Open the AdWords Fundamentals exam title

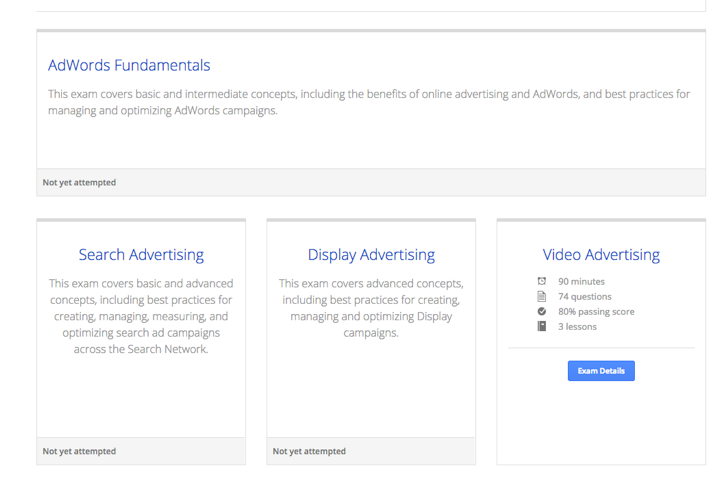pyautogui.click(x=129, y=65)
